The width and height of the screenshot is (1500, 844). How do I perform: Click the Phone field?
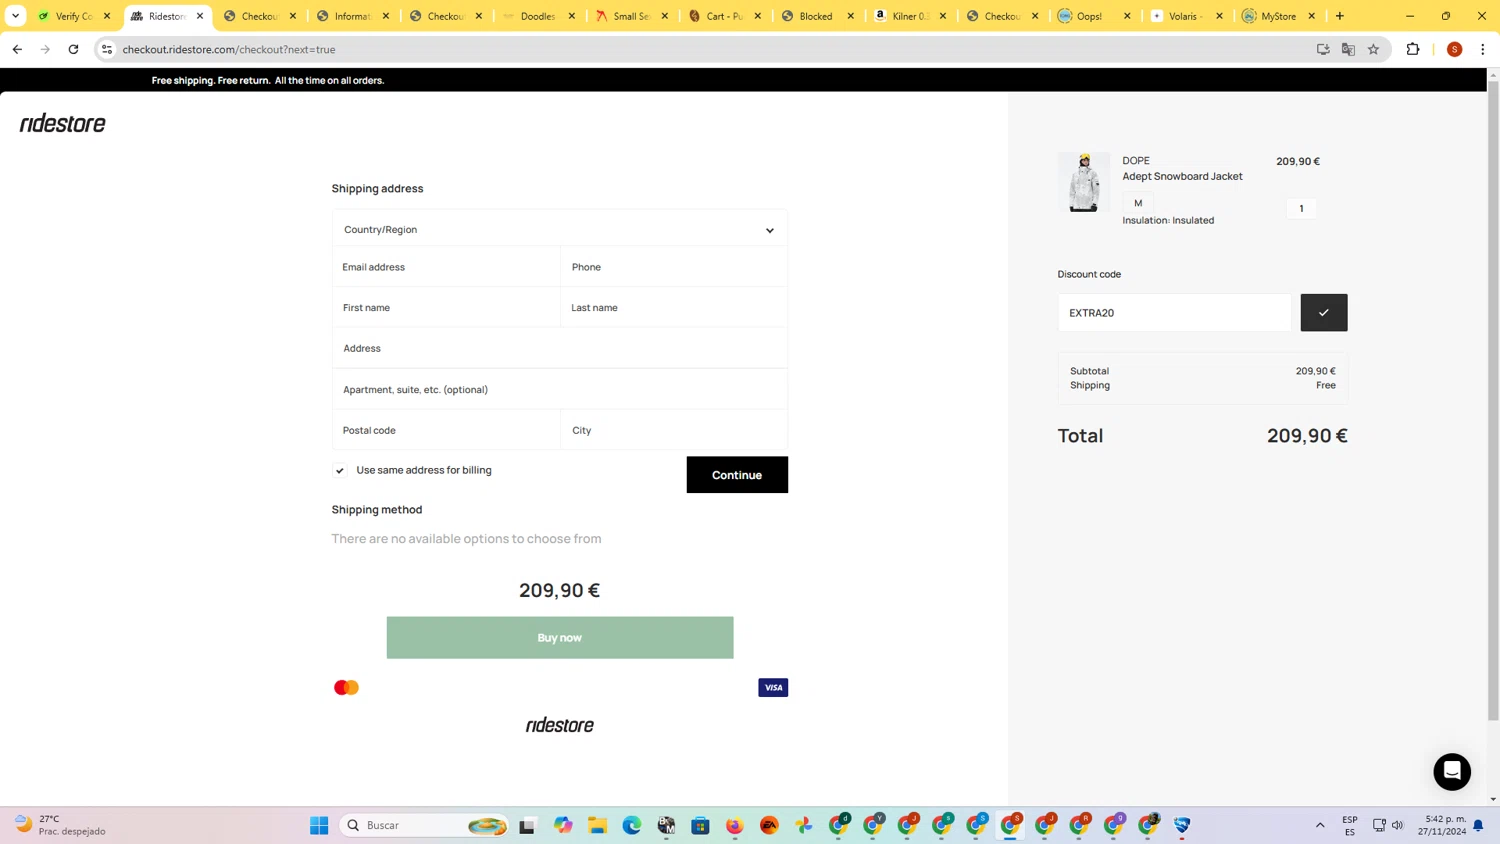tap(674, 267)
